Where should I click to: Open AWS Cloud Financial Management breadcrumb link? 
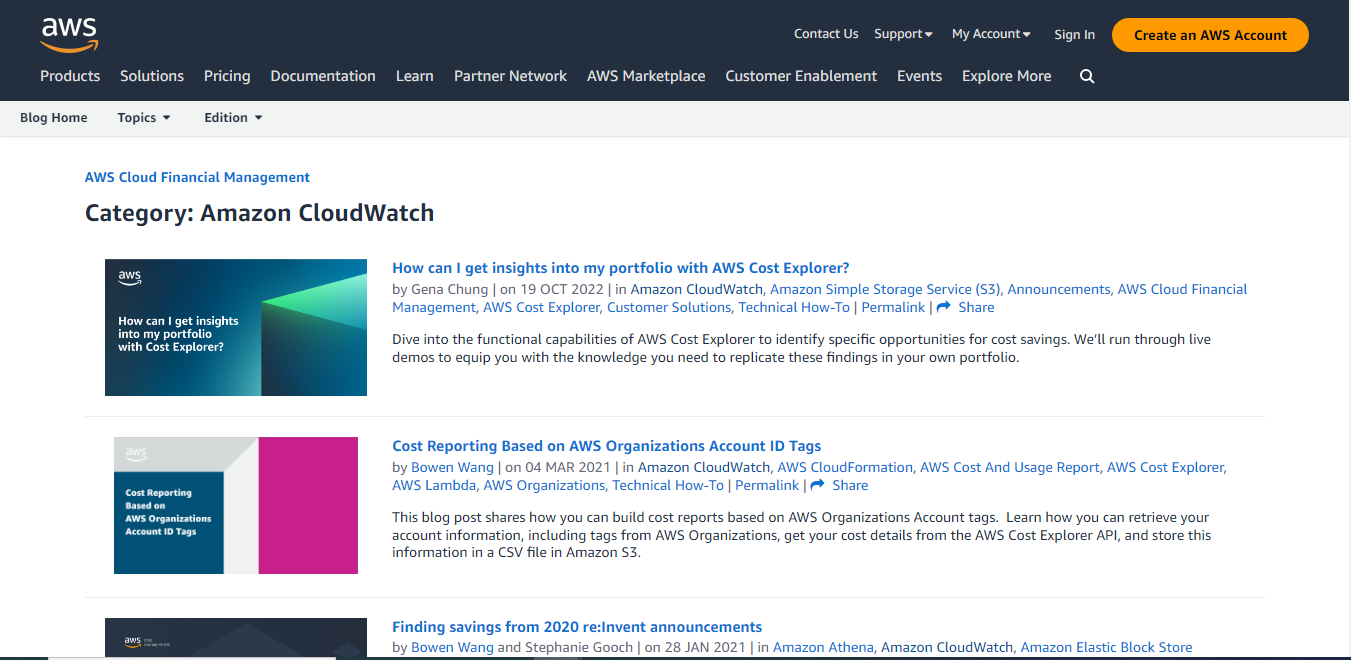click(197, 177)
